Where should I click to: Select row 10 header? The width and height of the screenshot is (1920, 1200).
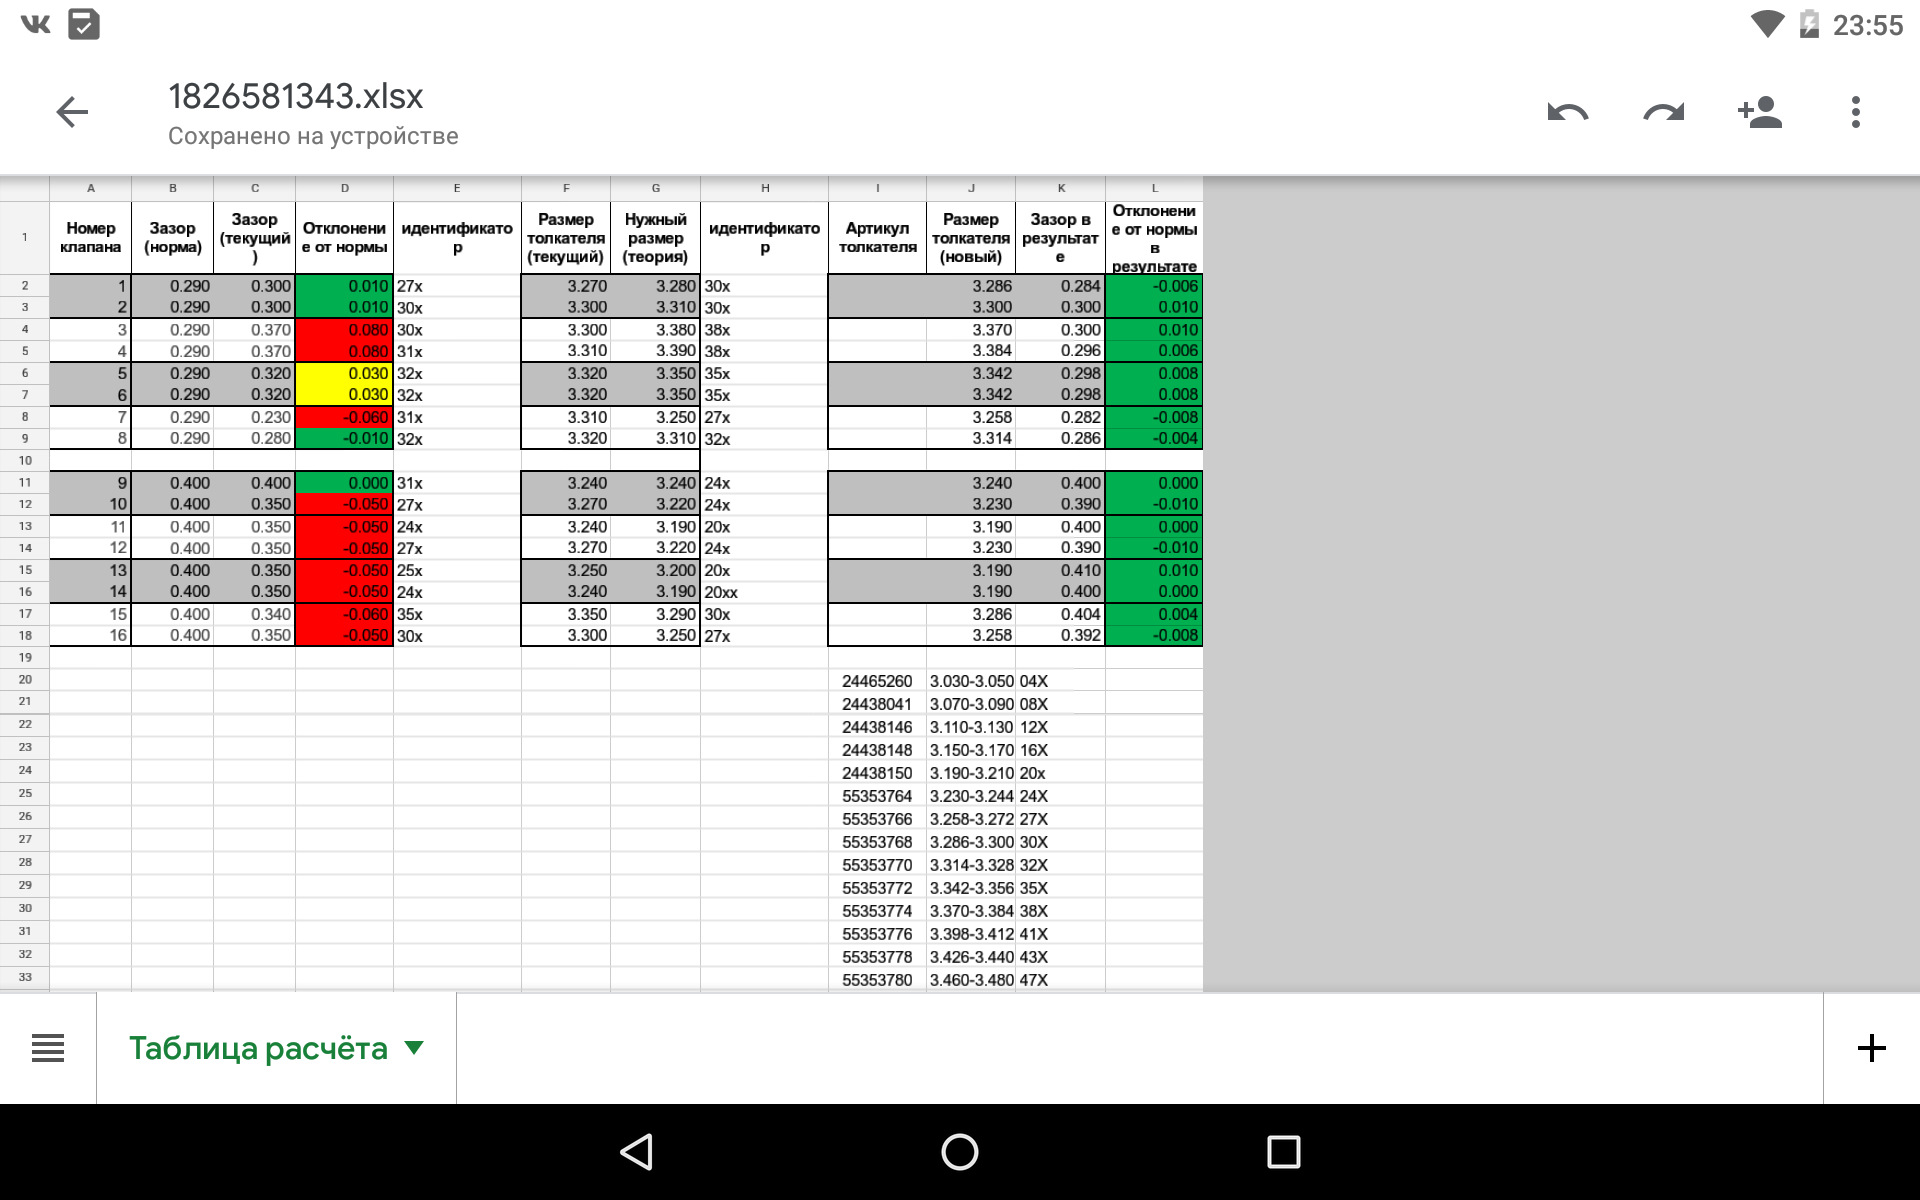(x=25, y=460)
